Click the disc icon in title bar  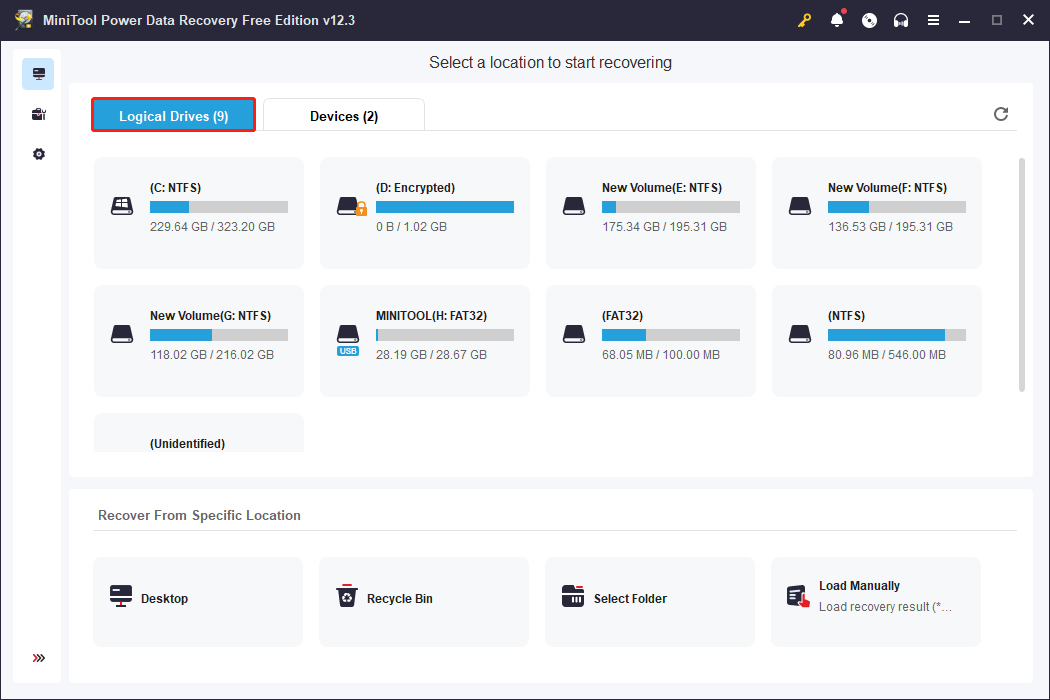tap(869, 20)
